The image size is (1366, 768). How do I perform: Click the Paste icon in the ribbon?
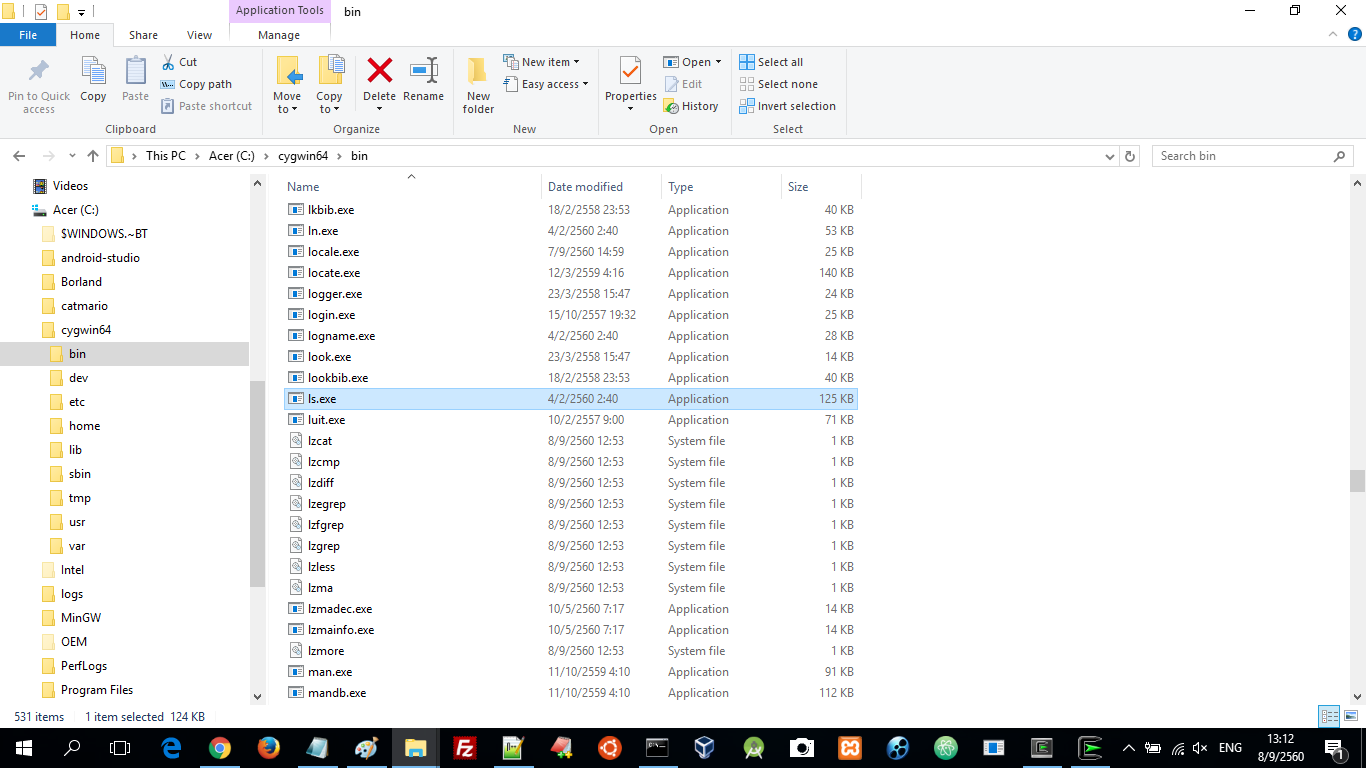(135, 72)
